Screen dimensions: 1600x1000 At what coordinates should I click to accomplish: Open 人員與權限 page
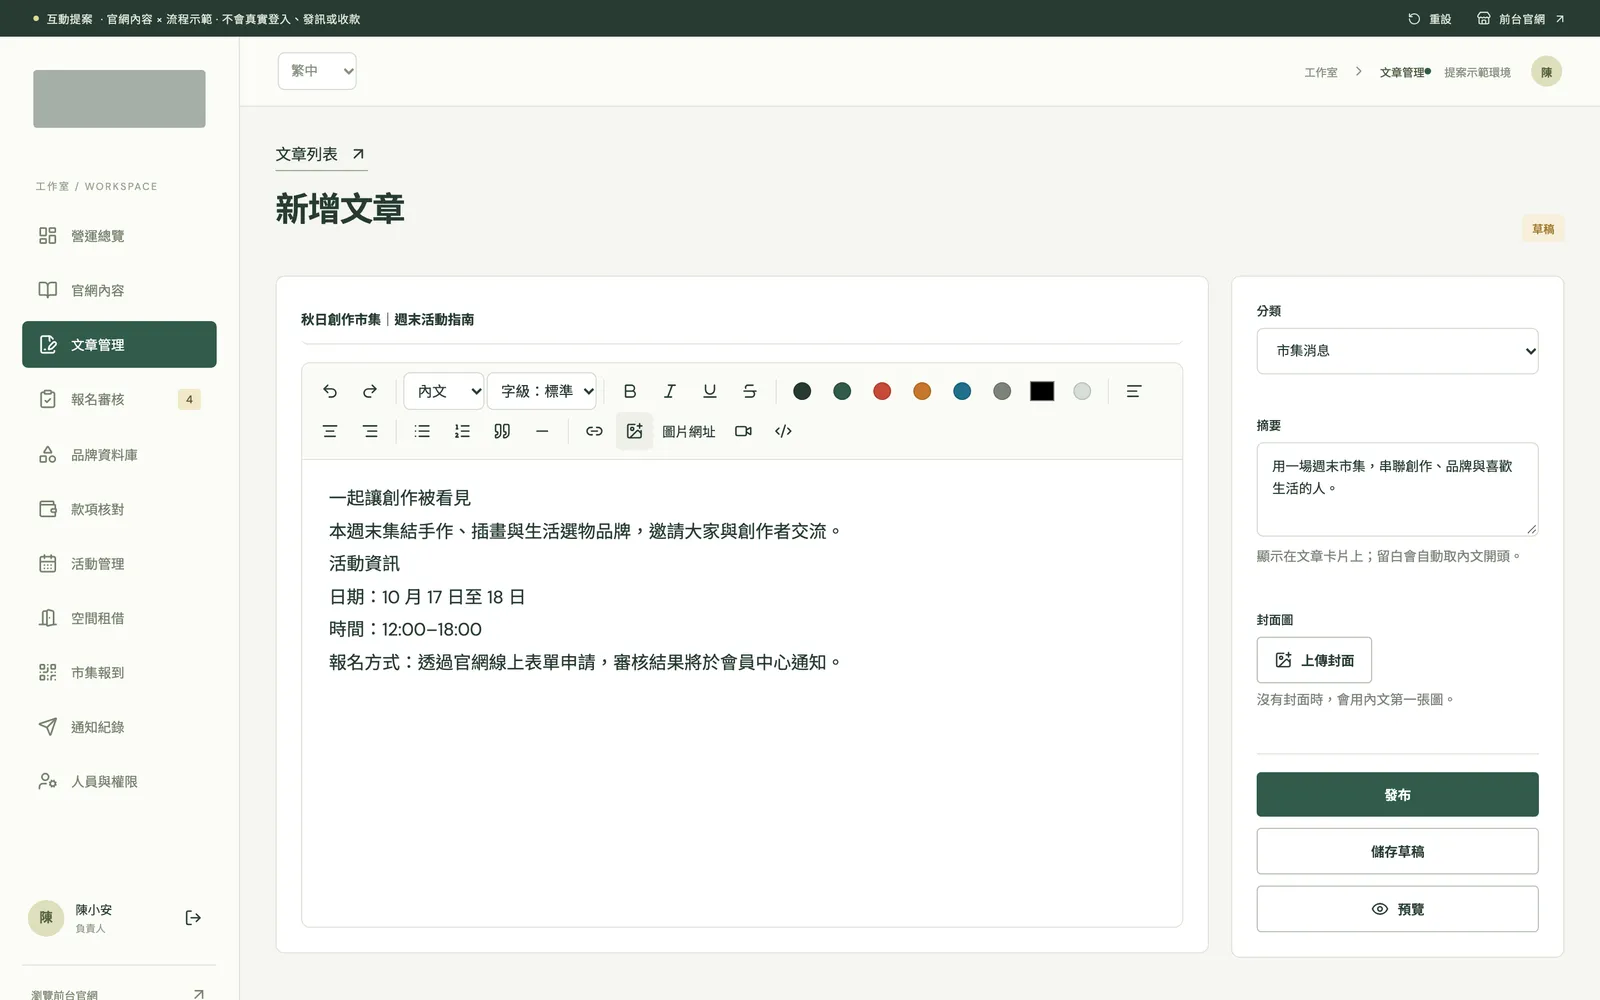click(x=119, y=781)
